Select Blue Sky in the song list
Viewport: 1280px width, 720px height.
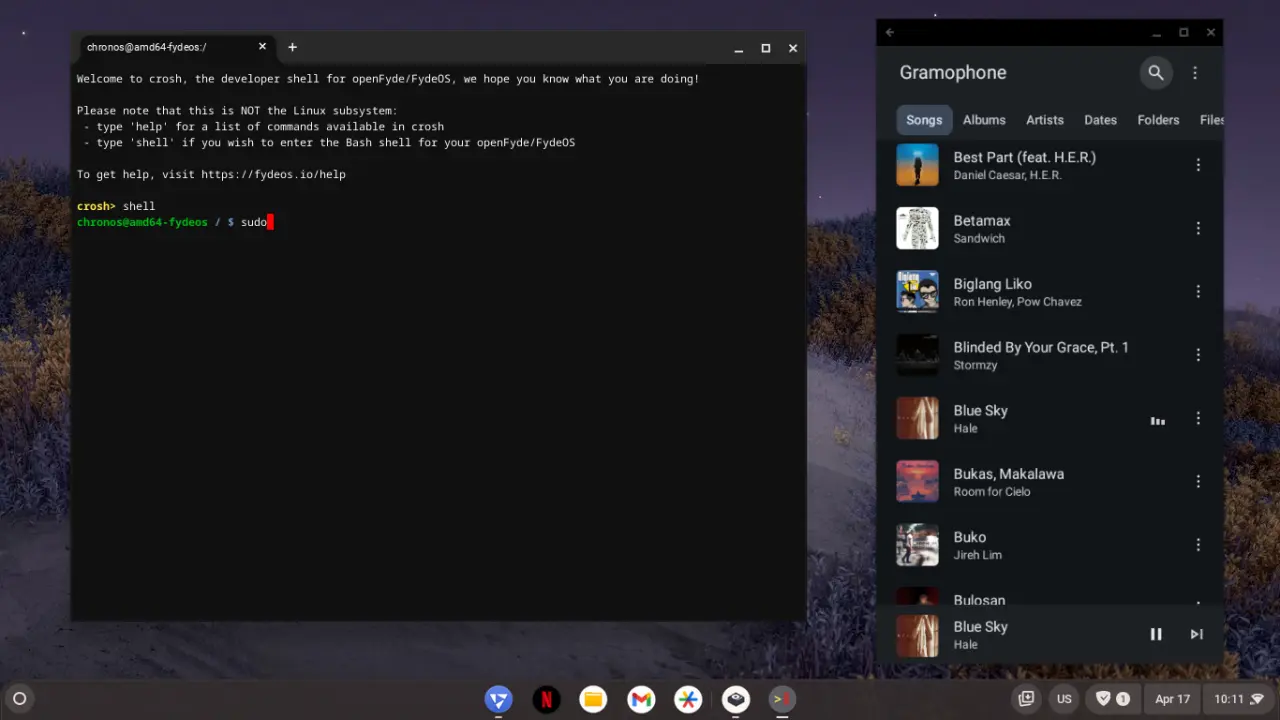(x=1049, y=418)
